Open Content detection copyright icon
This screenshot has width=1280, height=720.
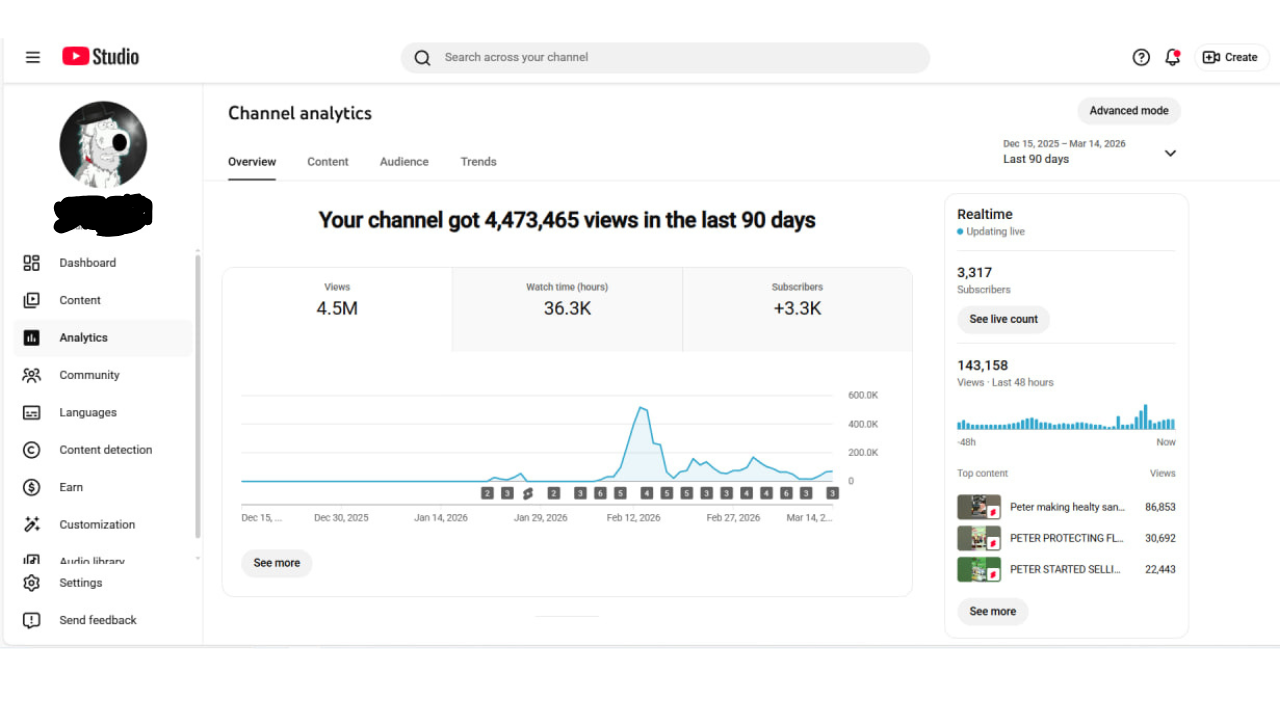point(32,450)
